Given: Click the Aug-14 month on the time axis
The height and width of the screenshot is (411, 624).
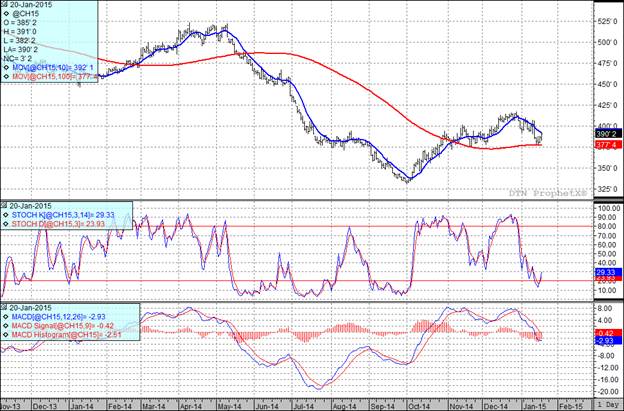Looking at the screenshot, I should pyautogui.click(x=344, y=407).
